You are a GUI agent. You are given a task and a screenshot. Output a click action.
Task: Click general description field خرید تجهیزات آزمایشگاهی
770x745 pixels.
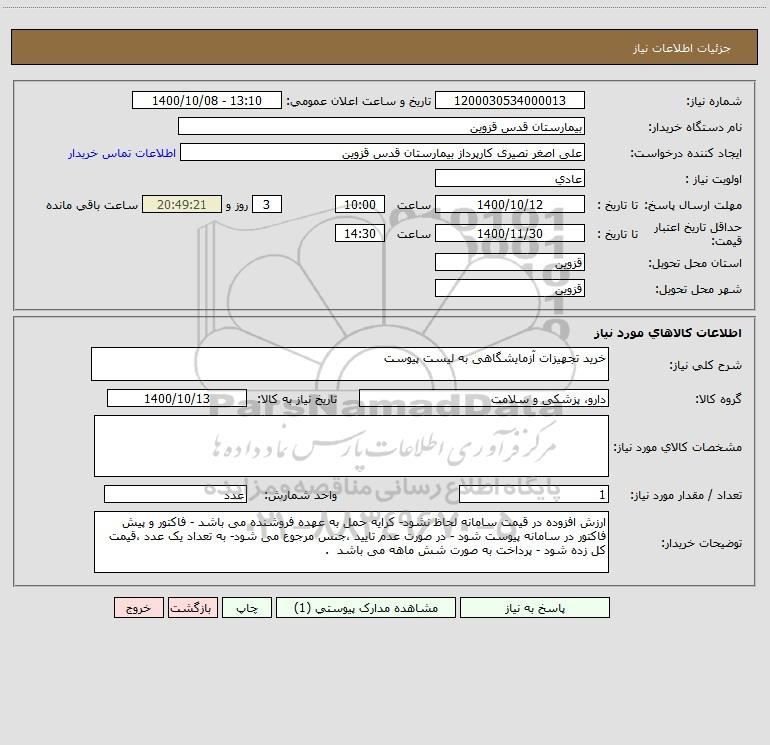[x=350, y=364]
